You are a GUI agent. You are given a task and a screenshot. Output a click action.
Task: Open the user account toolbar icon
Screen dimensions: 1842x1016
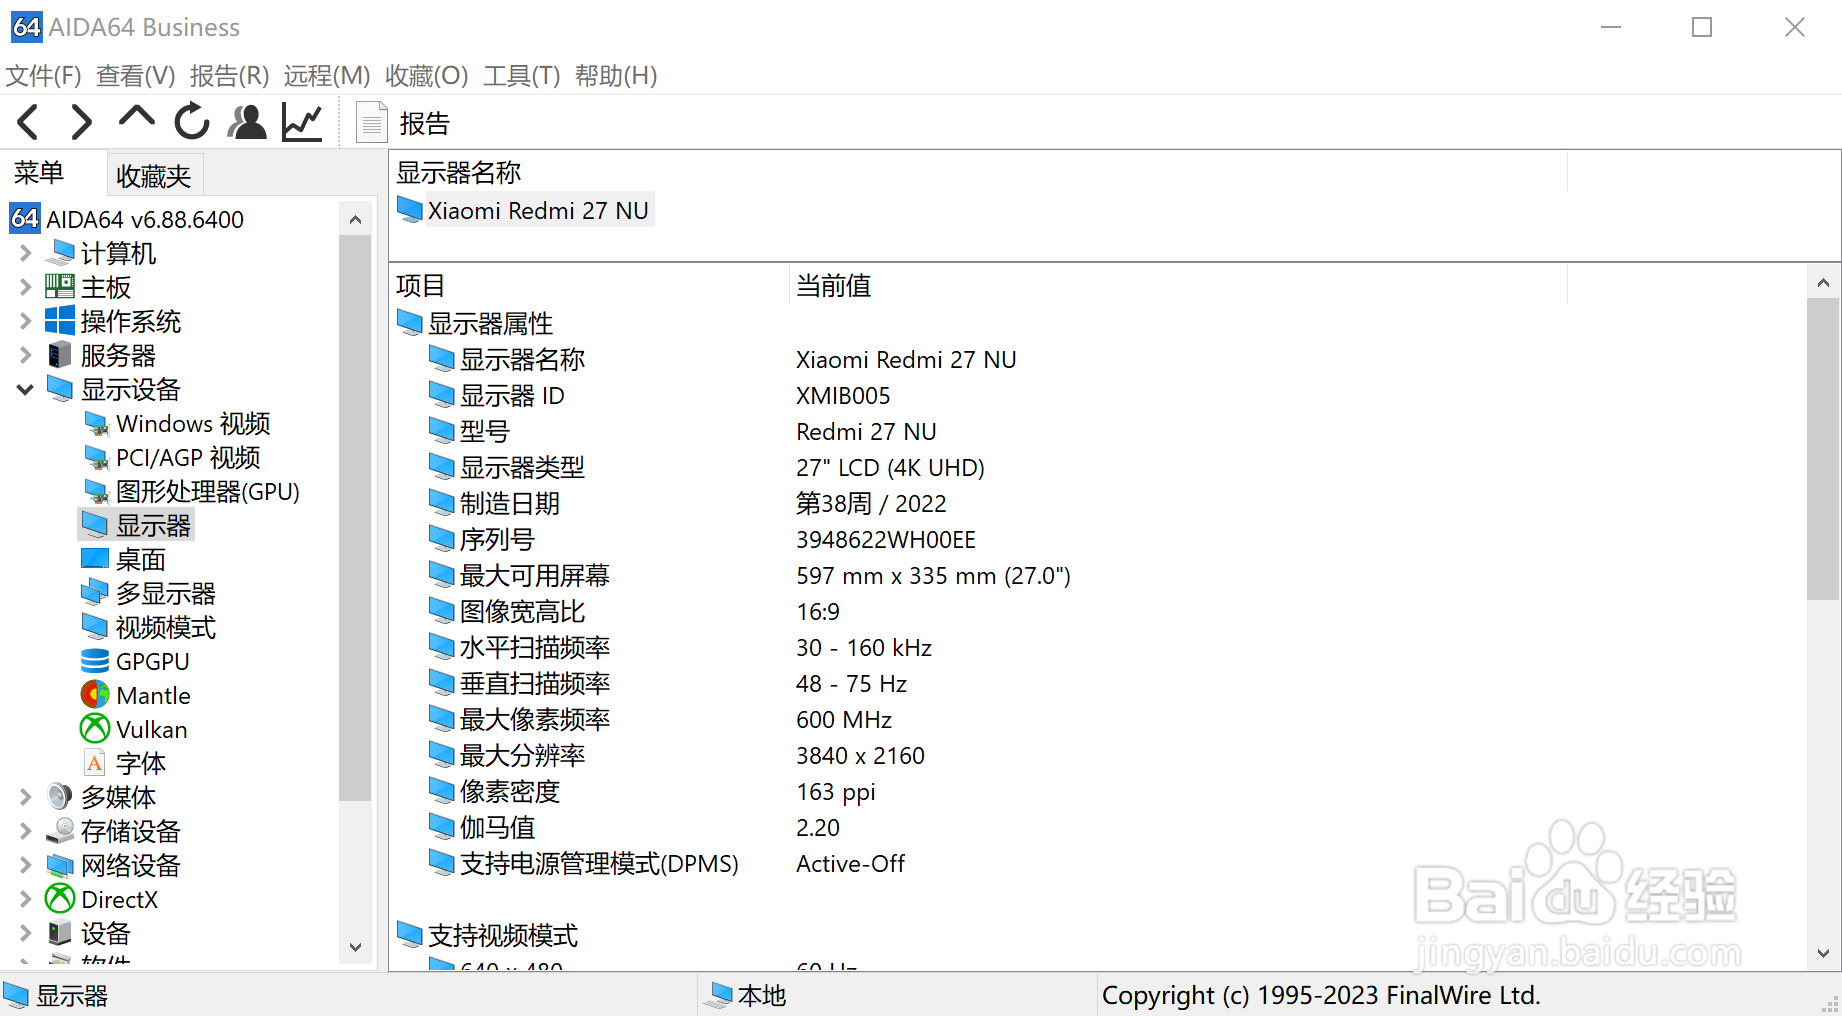pyautogui.click(x=247, y=122)
